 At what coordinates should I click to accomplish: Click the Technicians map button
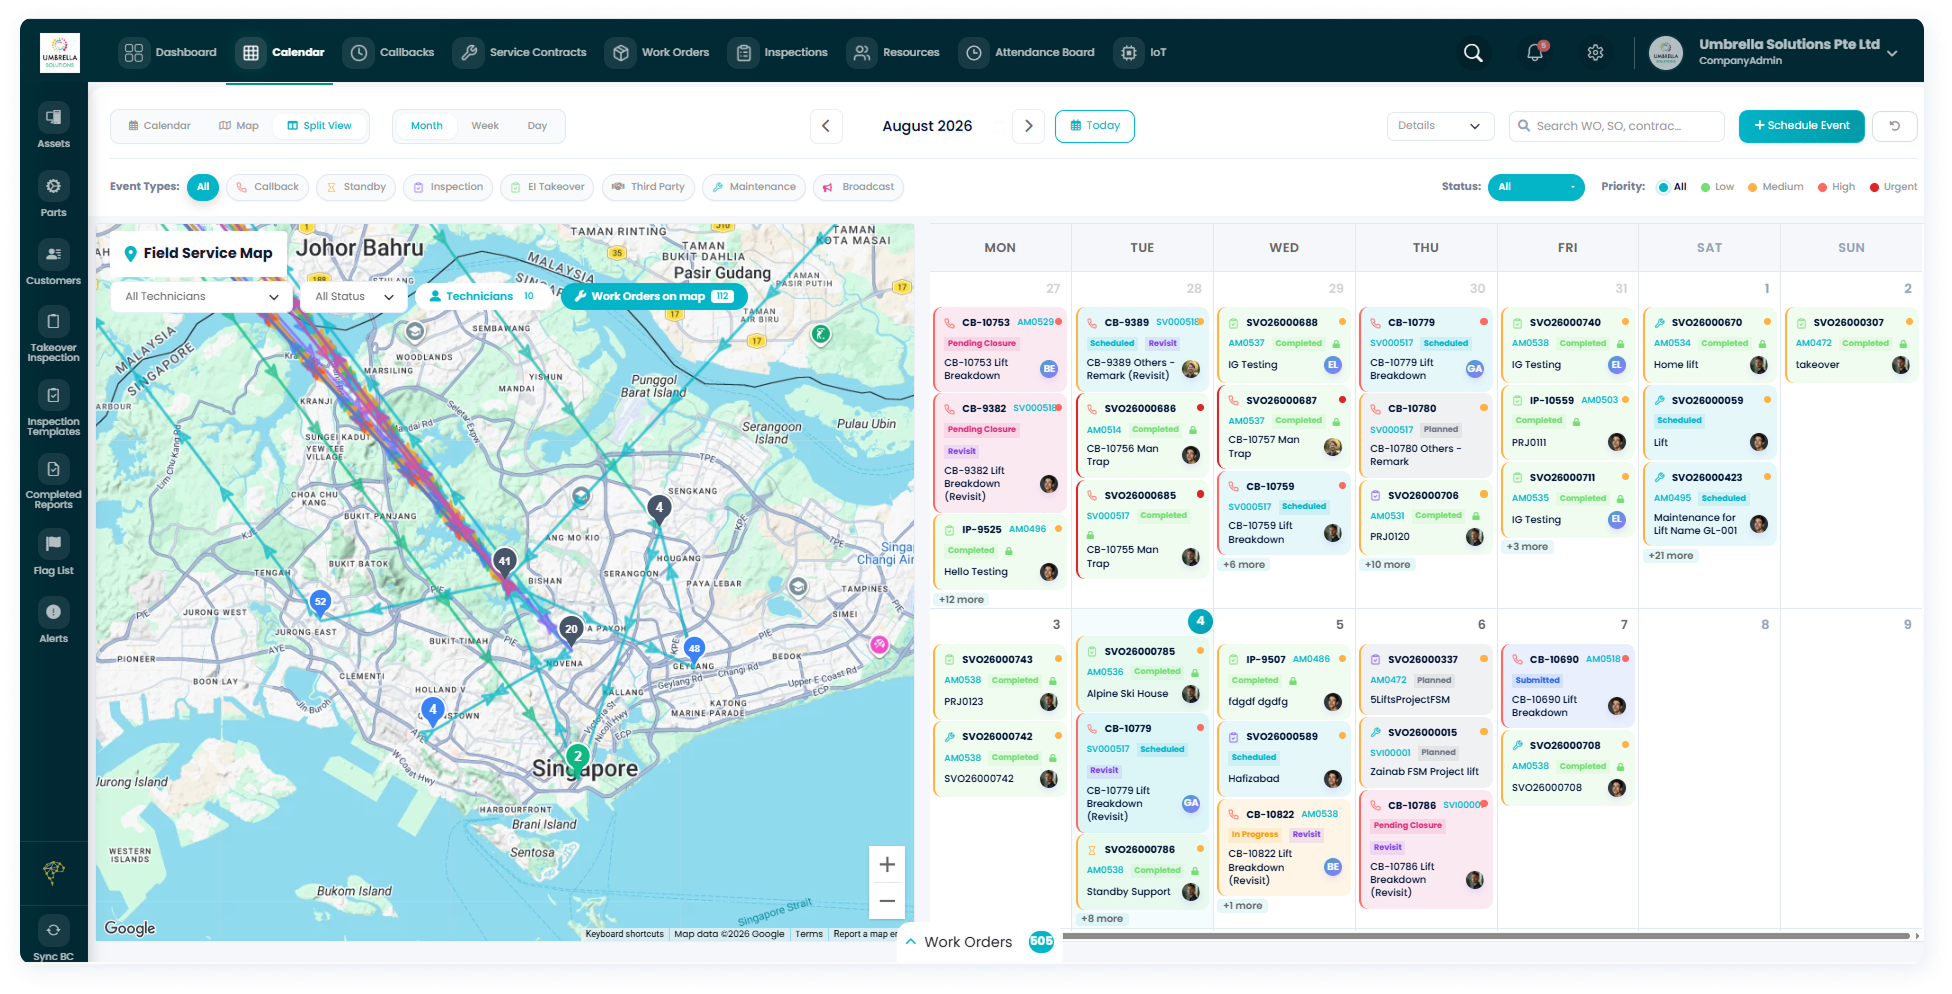(482, 296)
